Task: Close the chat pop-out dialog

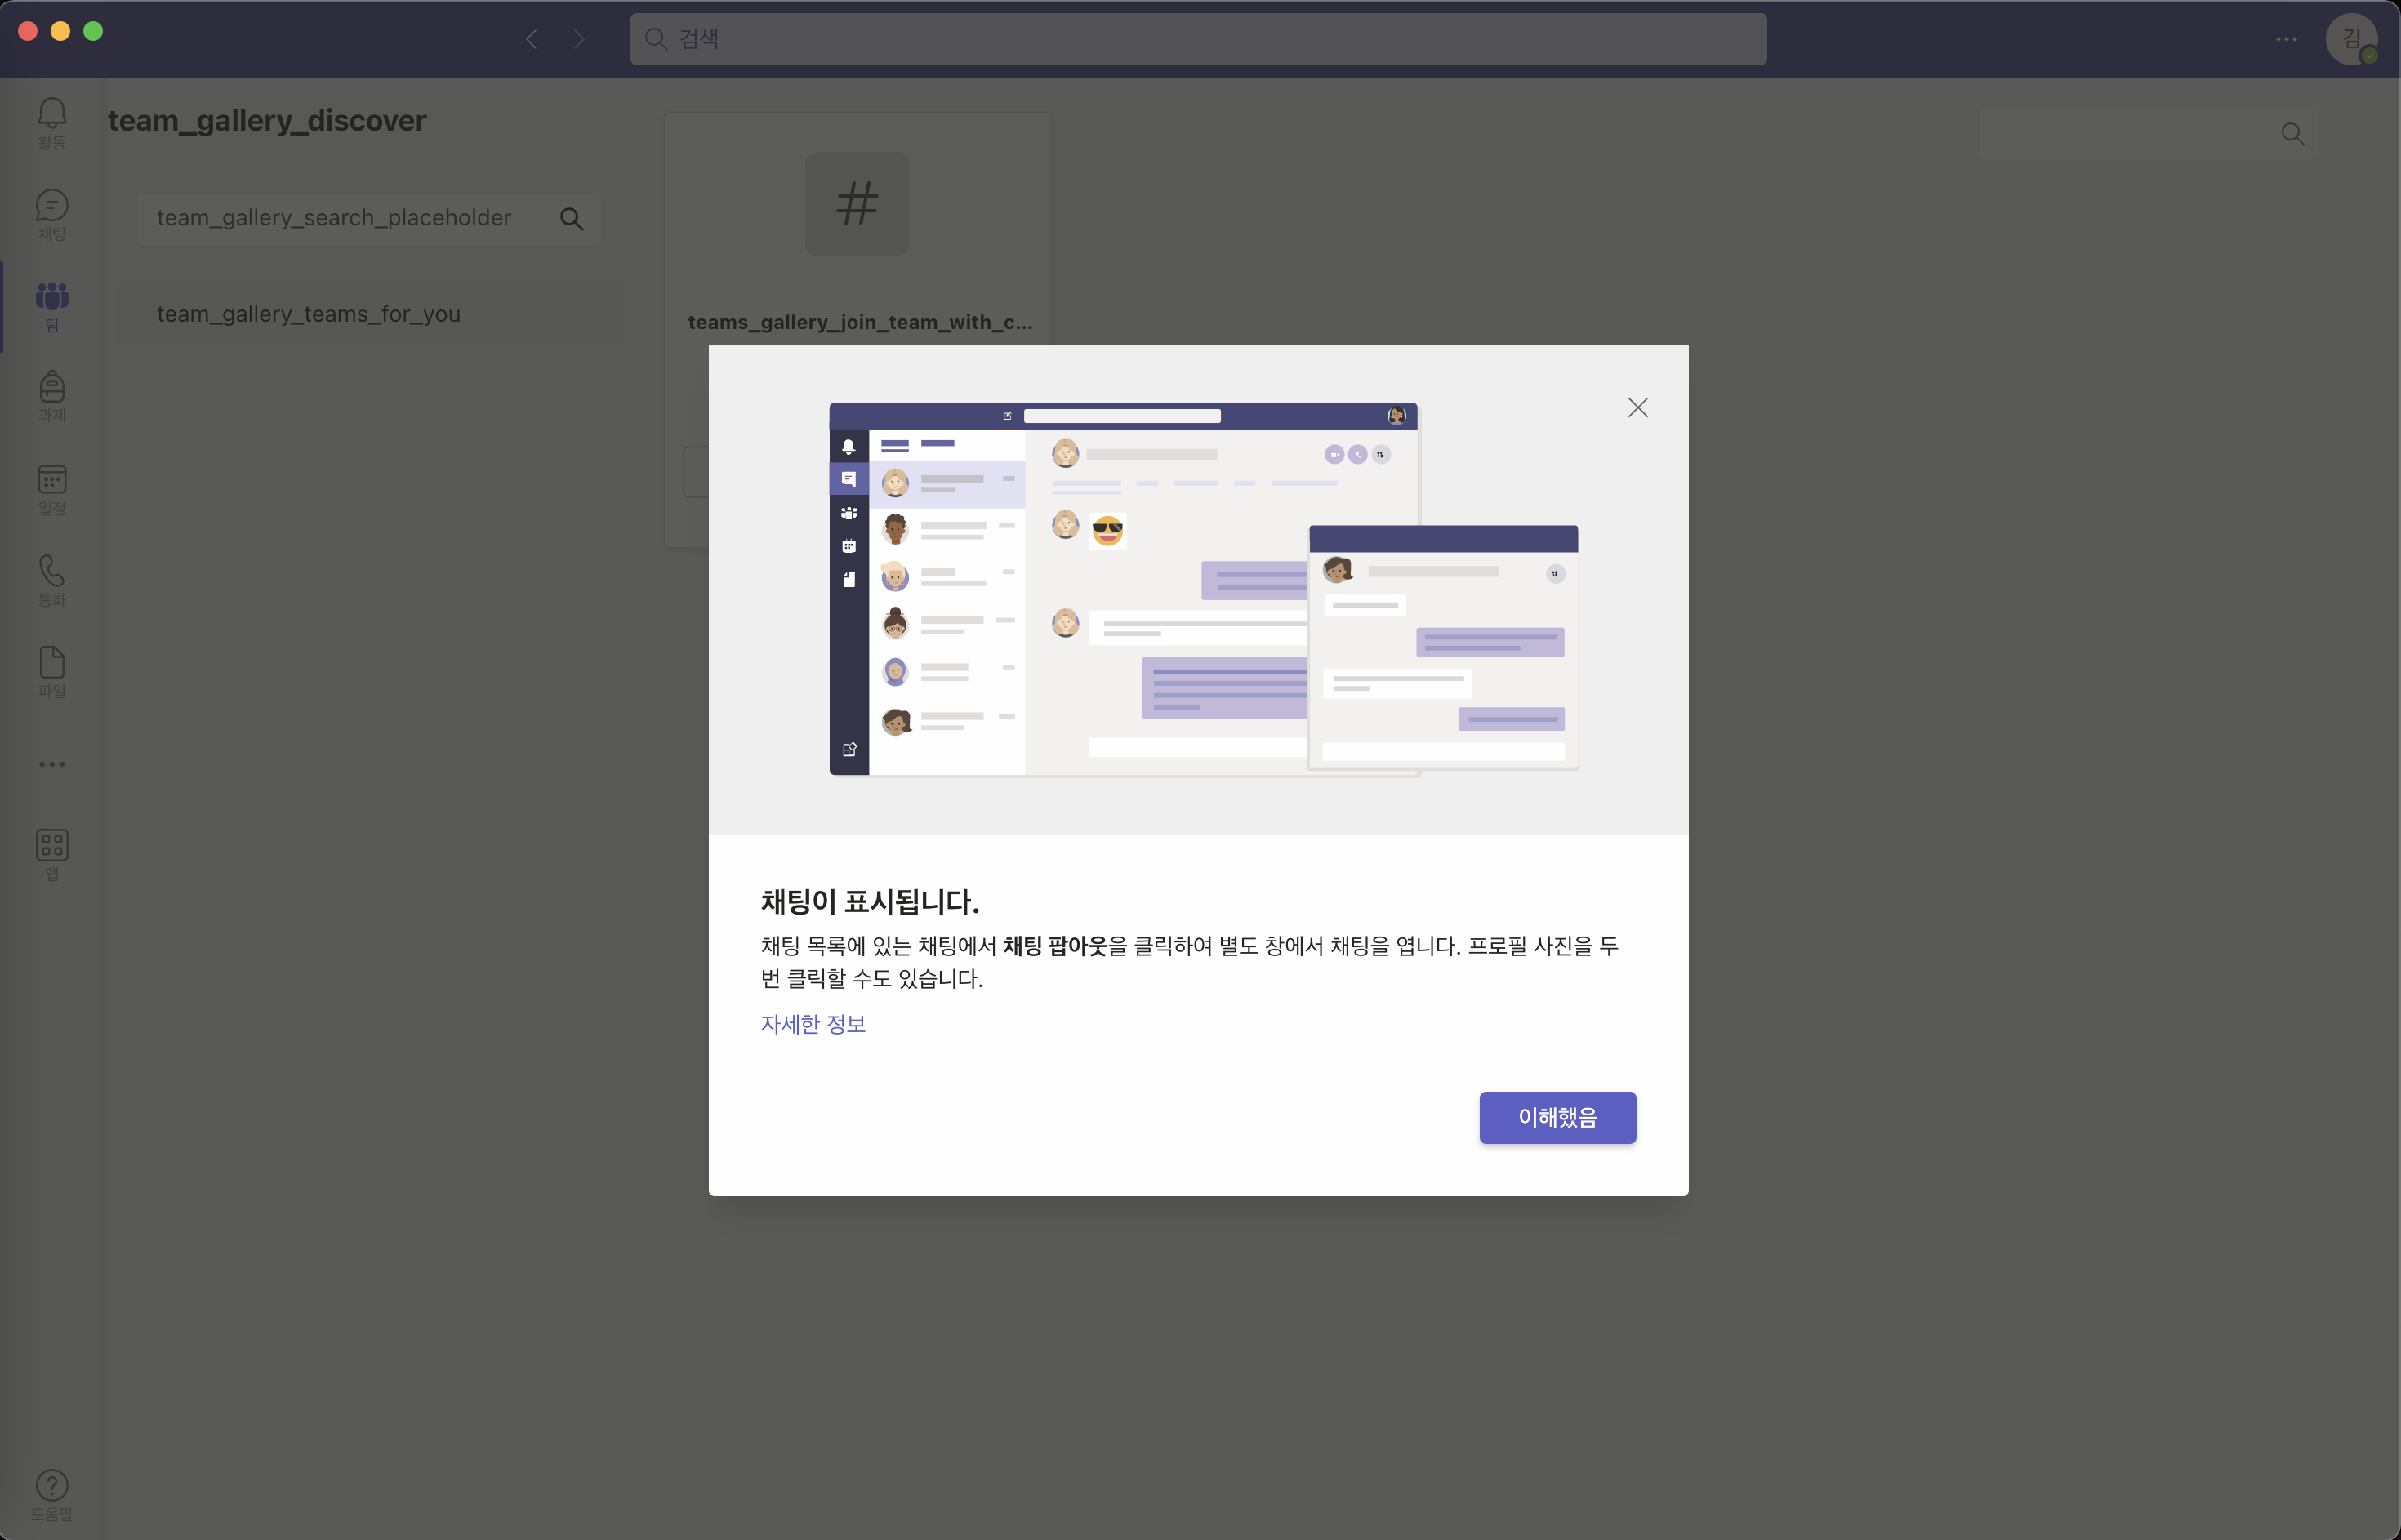Action: 1637,407
